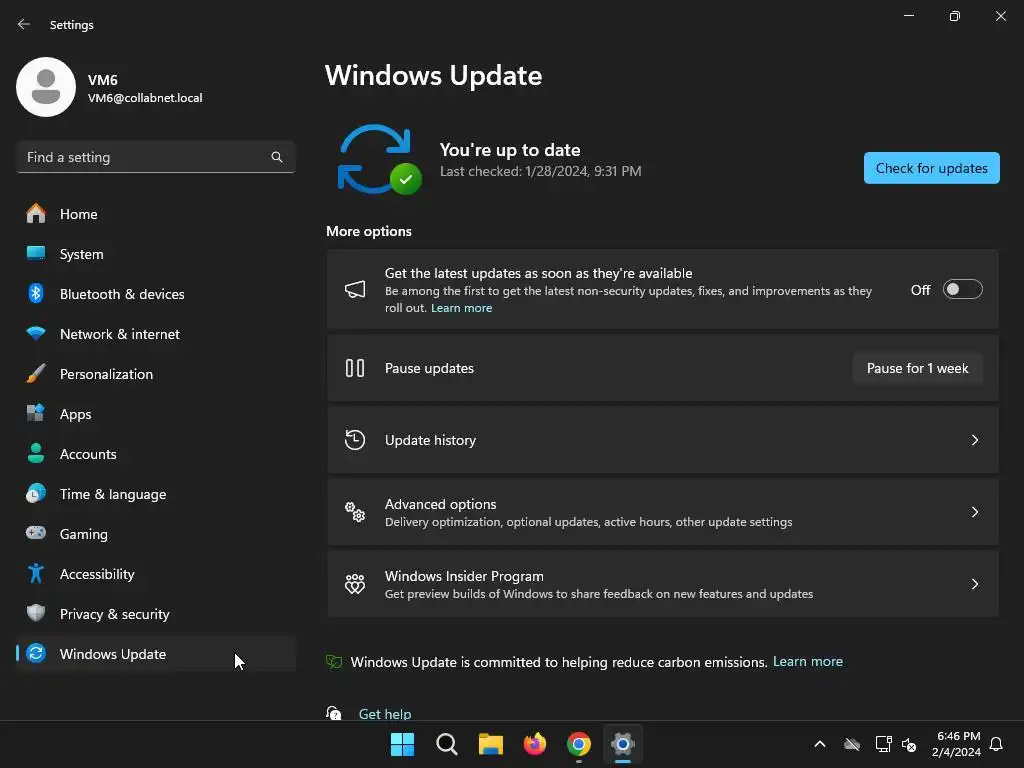Viewport: 1024px width, 768px height.
Task: Click the Find a setting search box
Action: pos(156,157)
